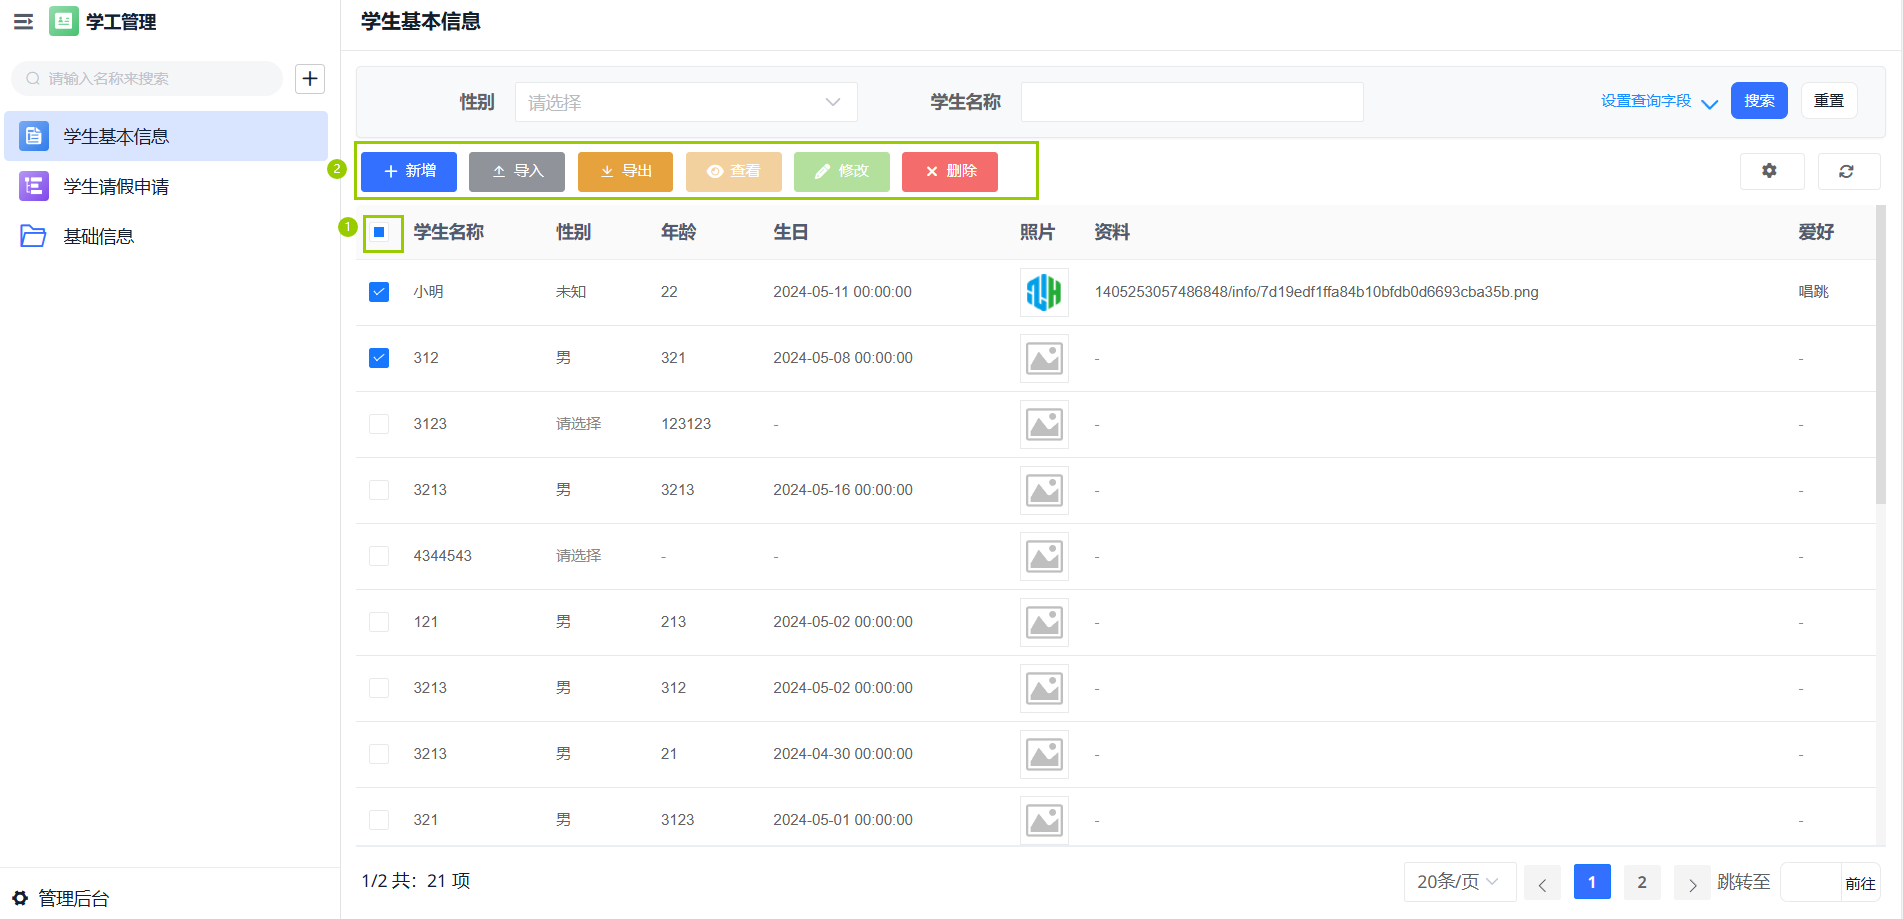Go to next page arrow
The height and width of the screenshot is (919, 1903).
click(x=1692, y=882)
